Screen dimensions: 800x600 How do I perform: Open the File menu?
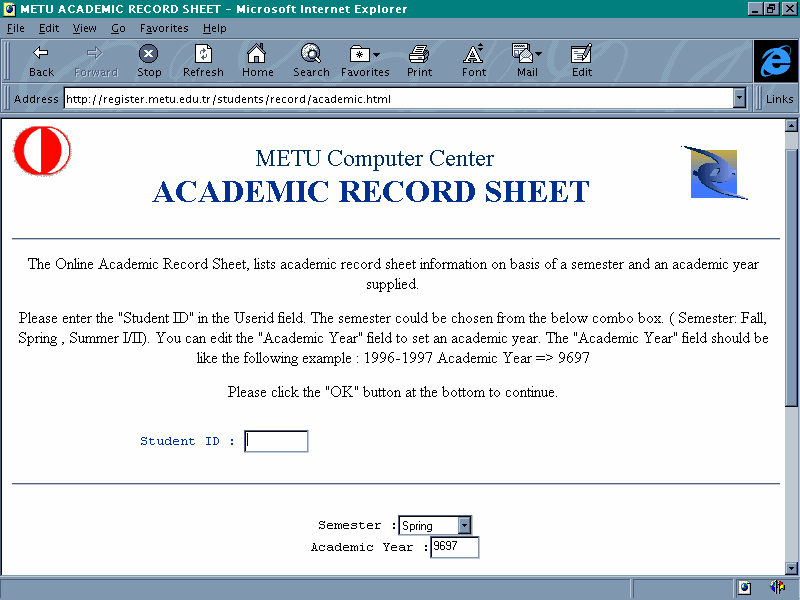15,28
